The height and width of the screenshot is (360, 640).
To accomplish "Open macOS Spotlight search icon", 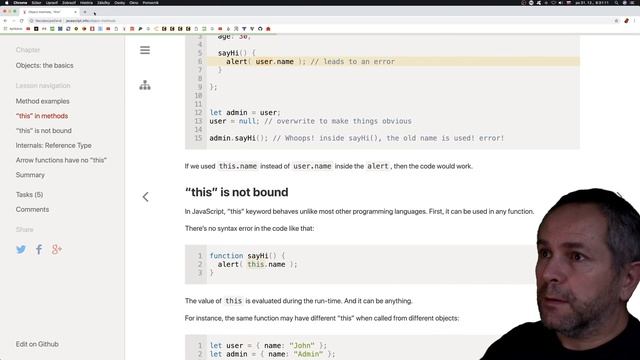I will click(616, 3).
